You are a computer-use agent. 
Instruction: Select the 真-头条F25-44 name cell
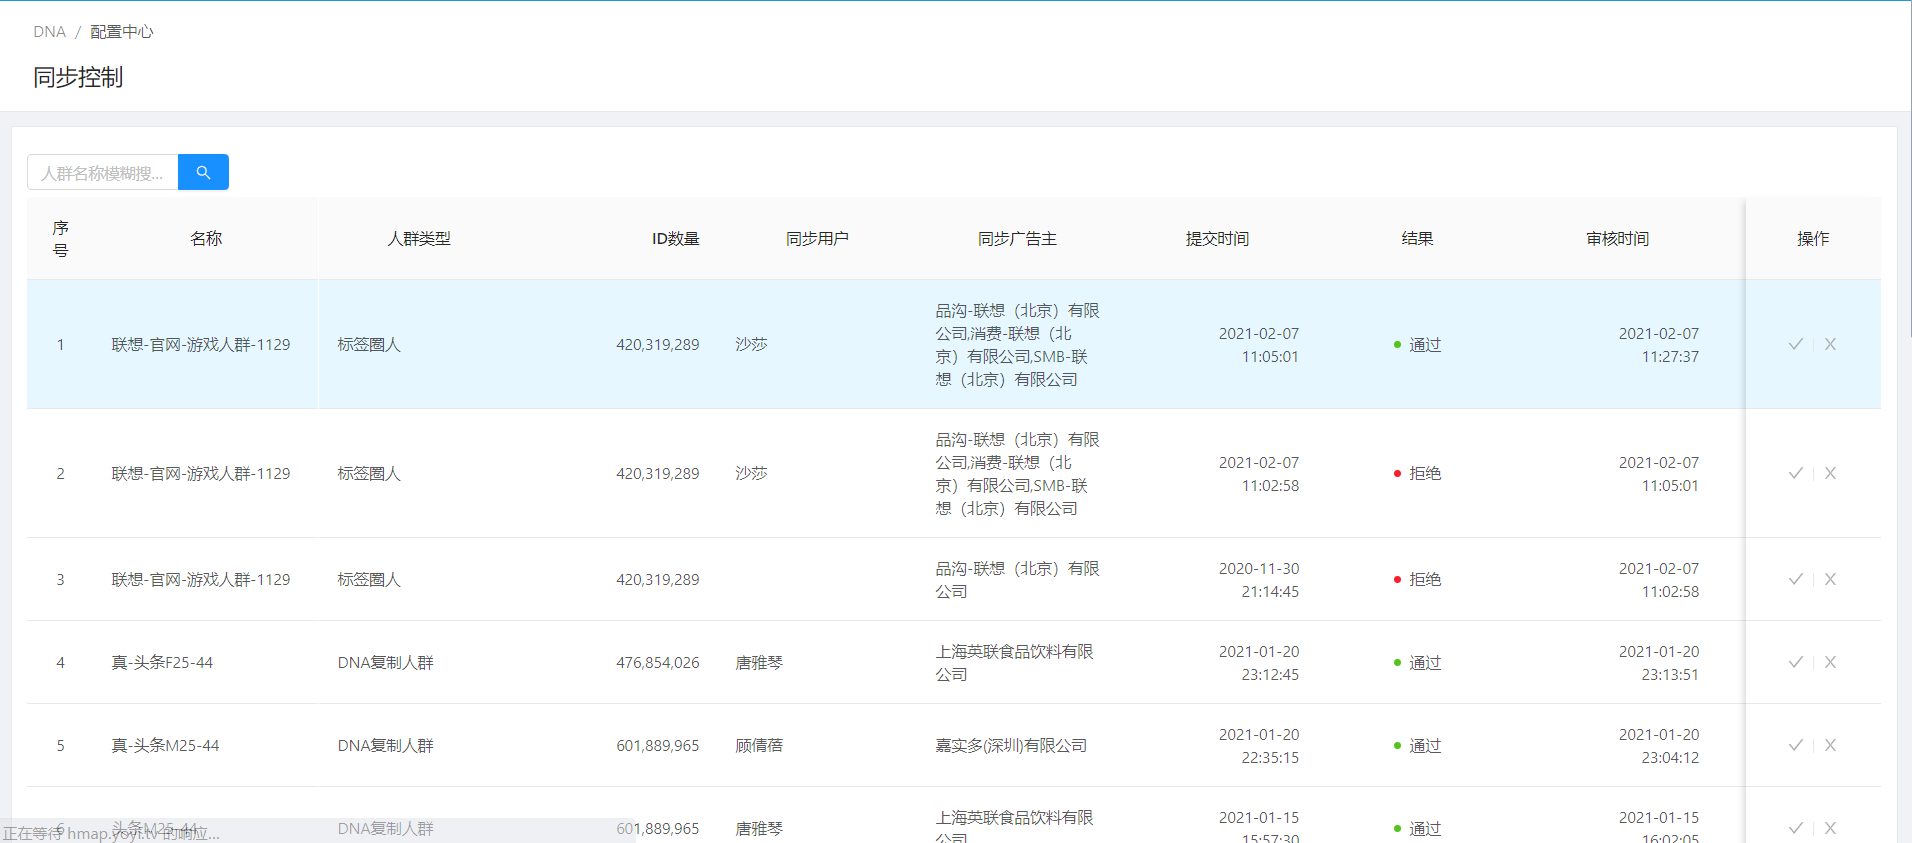coord(162,662)
